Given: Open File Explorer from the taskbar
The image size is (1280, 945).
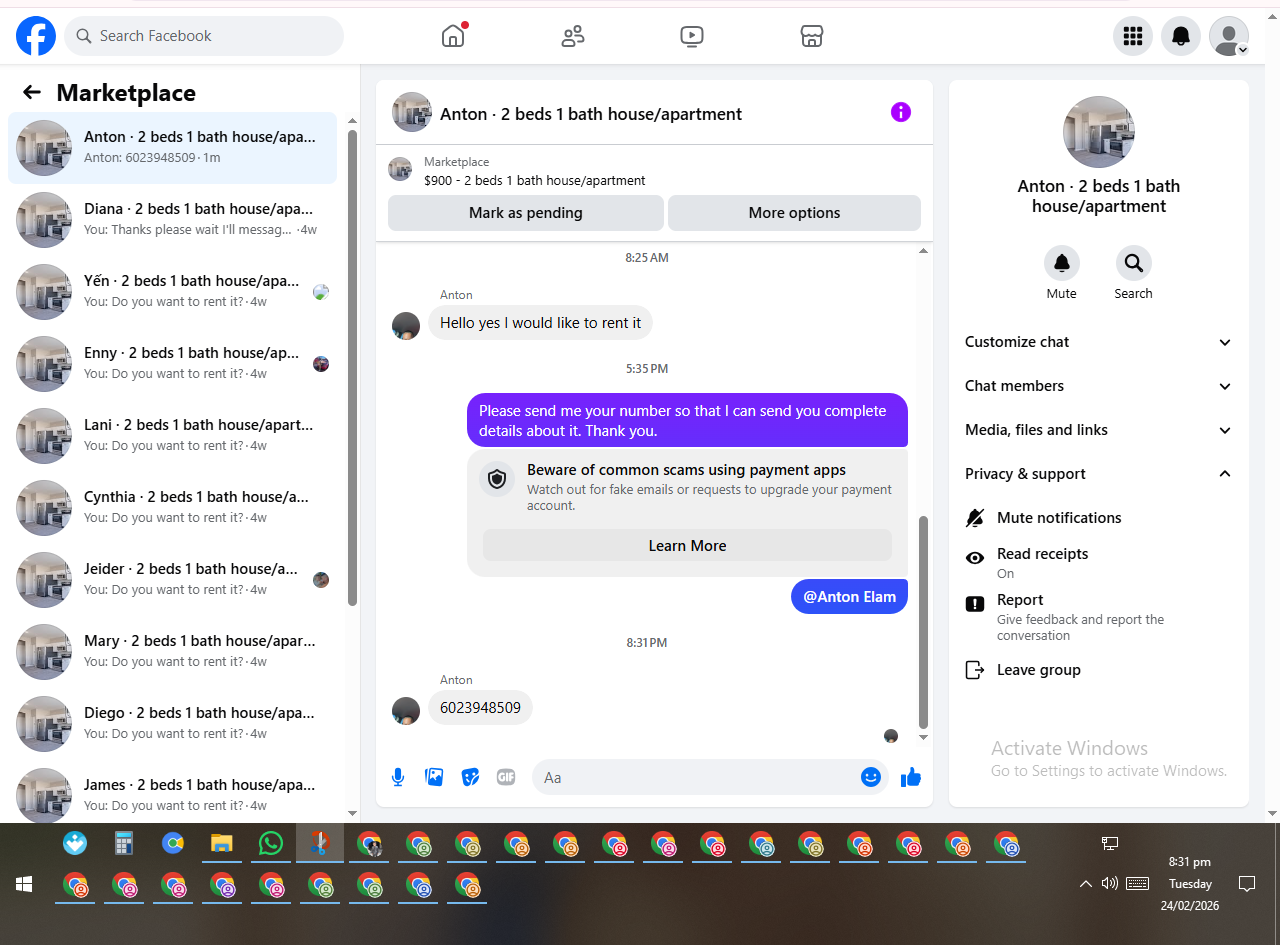Looking at the screenshot, I should click(222, 844).
